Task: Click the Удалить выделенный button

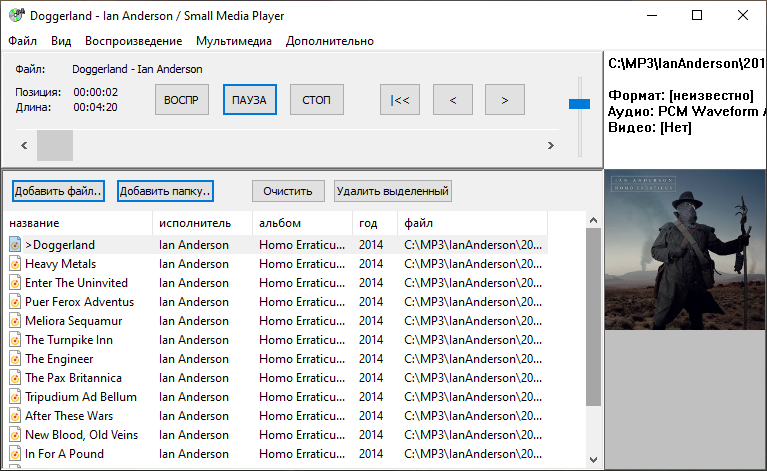Action: click(393, 191)
